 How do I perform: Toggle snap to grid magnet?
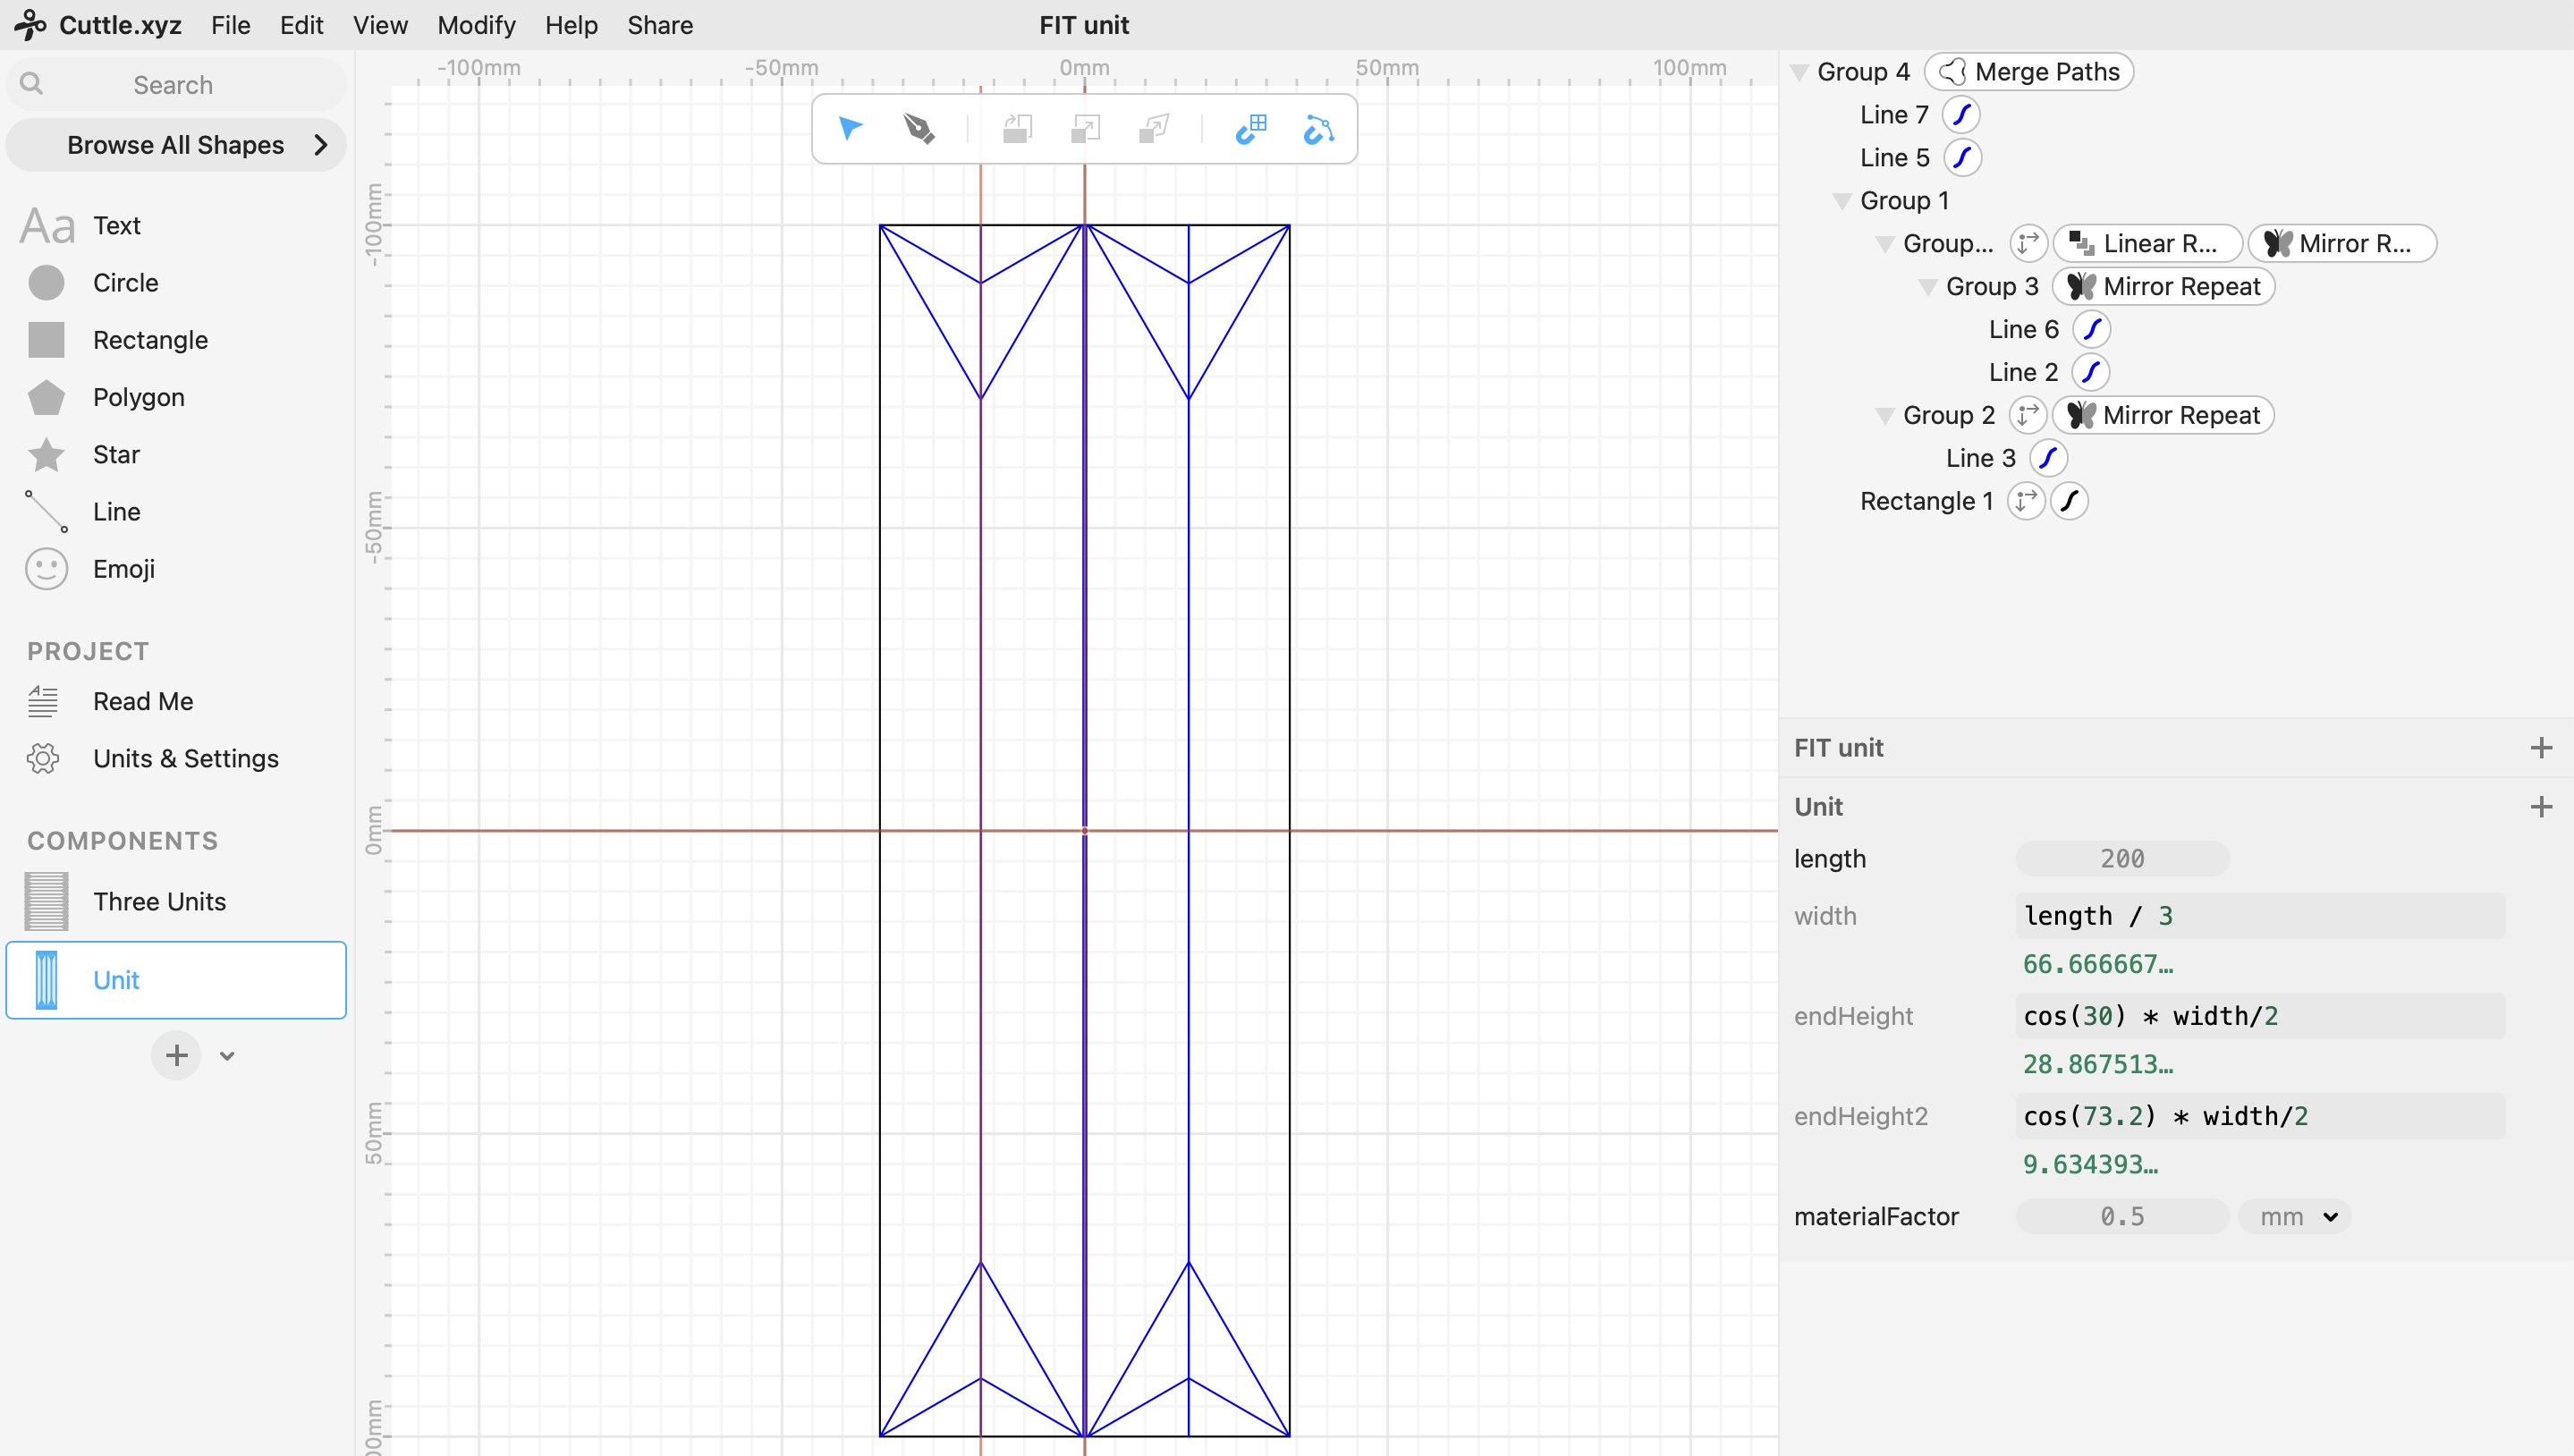tap(1251, 129)
